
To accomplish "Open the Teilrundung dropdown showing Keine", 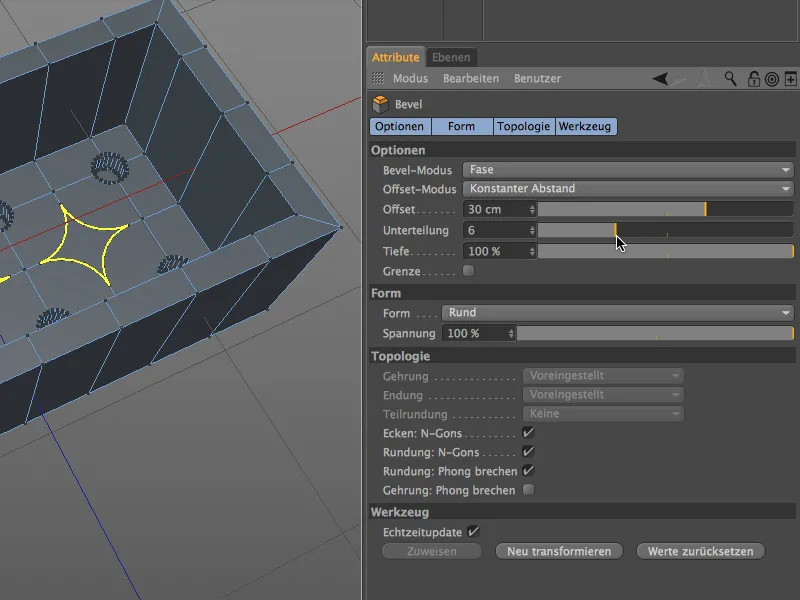I will pyautogui.click(x=603, y=414).
